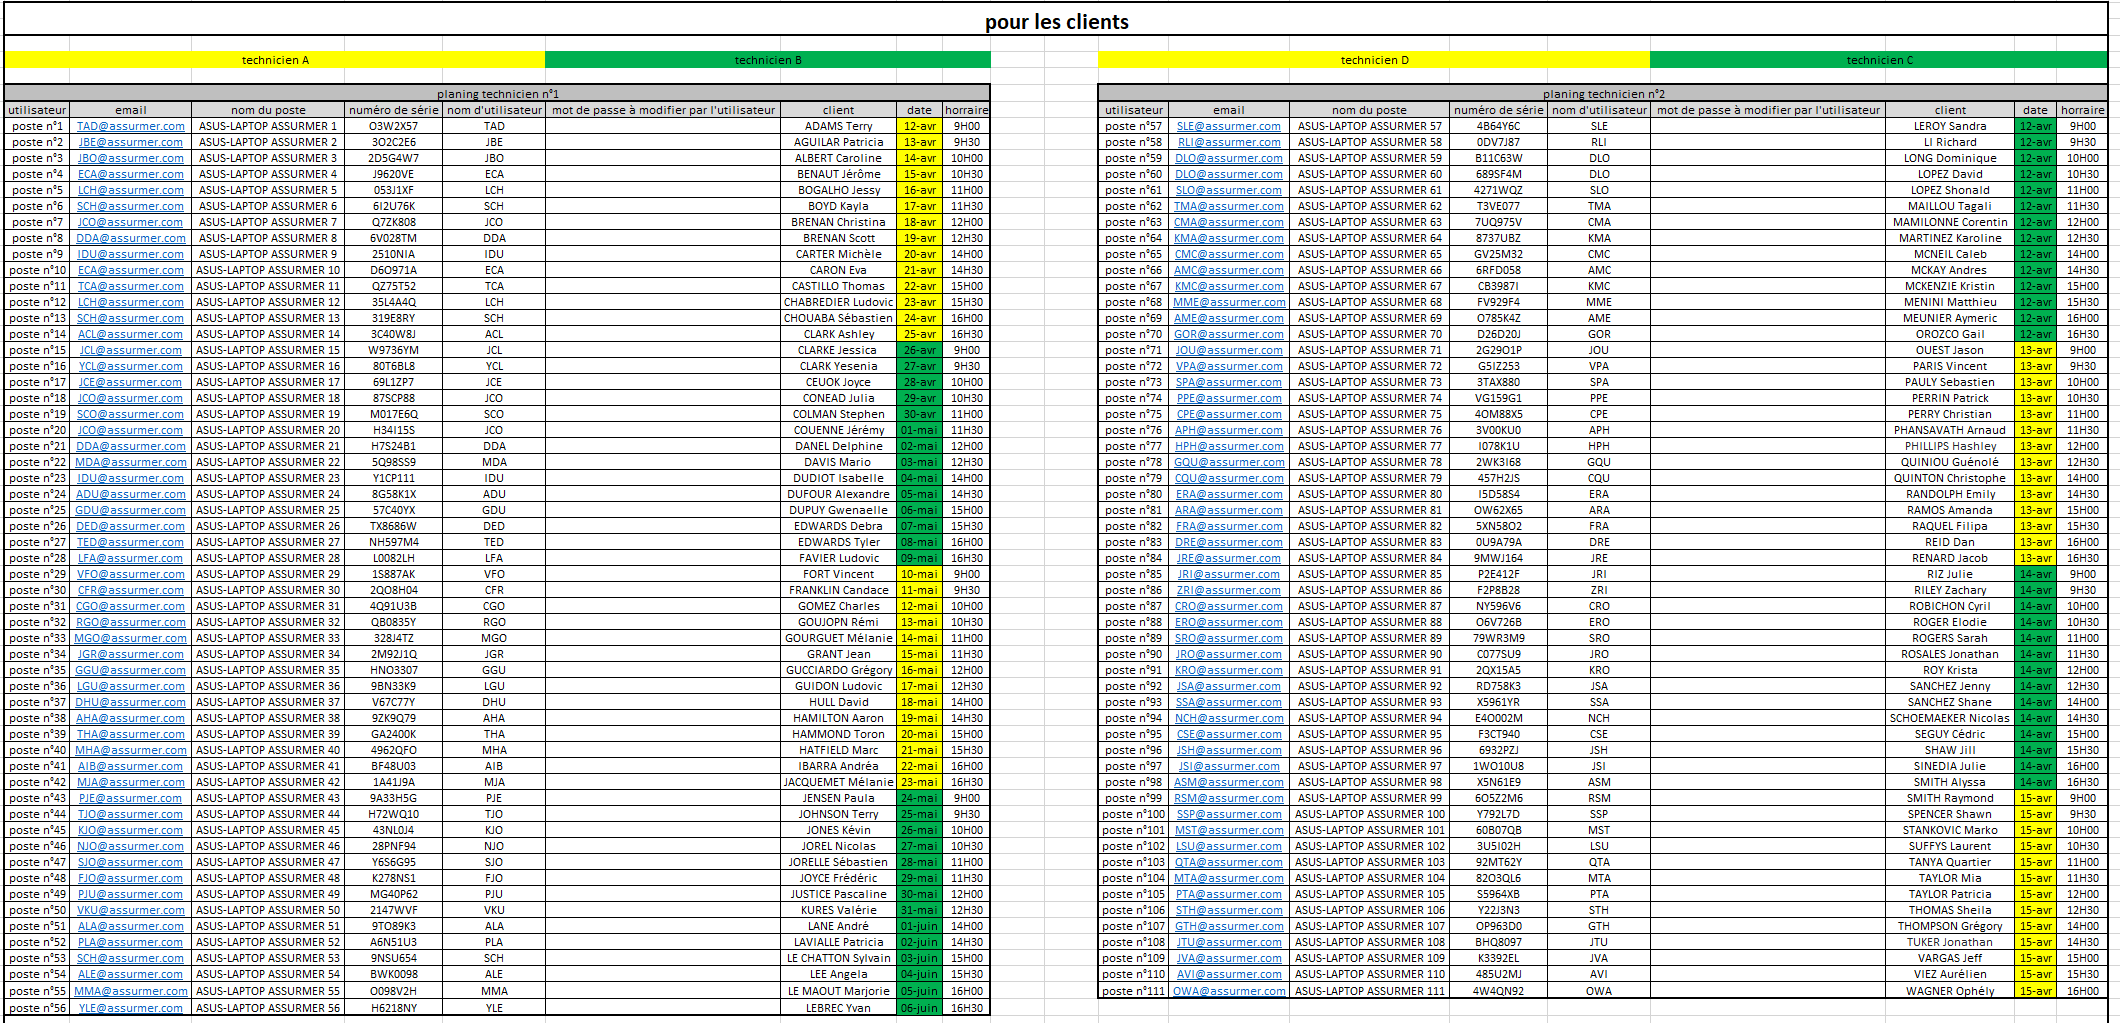Follow the MDA@assurmer.com link
The image size is (2120, 1023).
coord(131,462)
